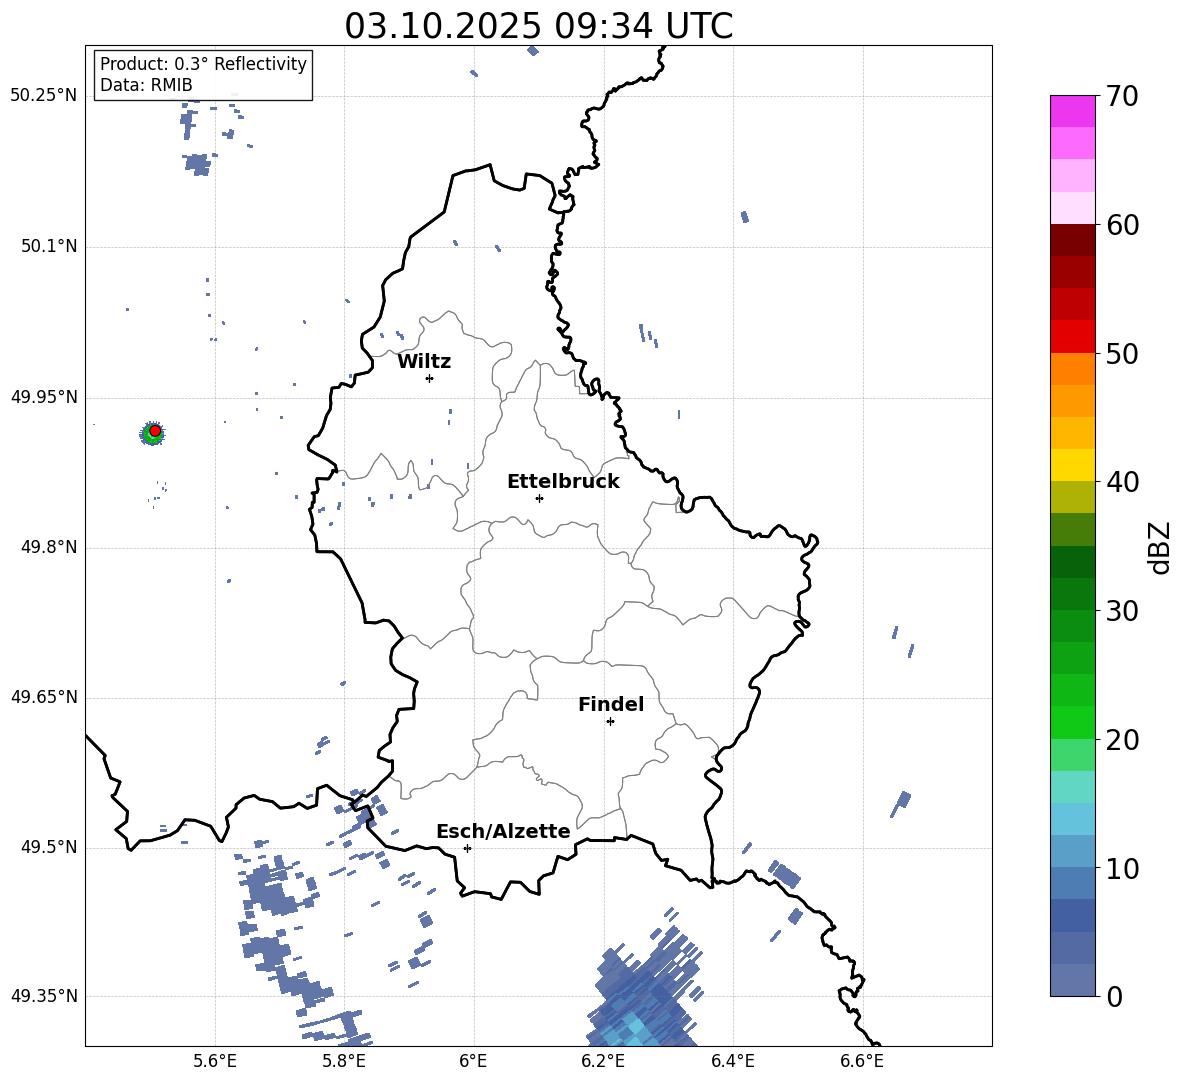Click the 49.95°N latitude label

click(x=44, y=397)
